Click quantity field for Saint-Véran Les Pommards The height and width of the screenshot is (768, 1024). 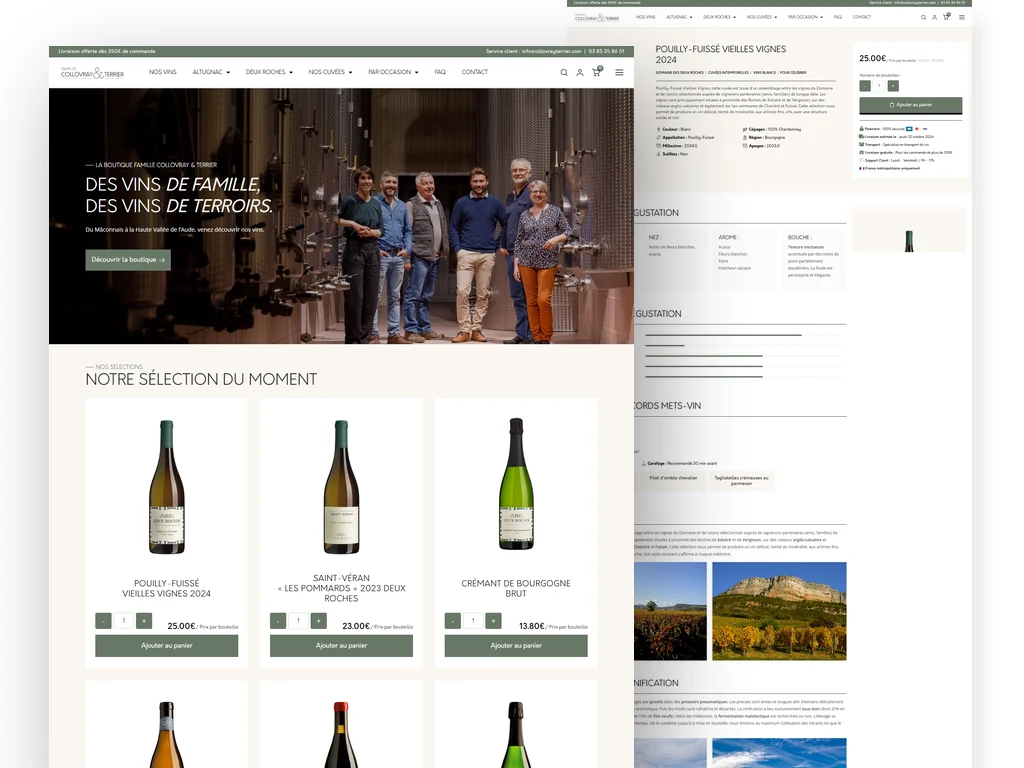pyautogui.click(x=298, y=620)
